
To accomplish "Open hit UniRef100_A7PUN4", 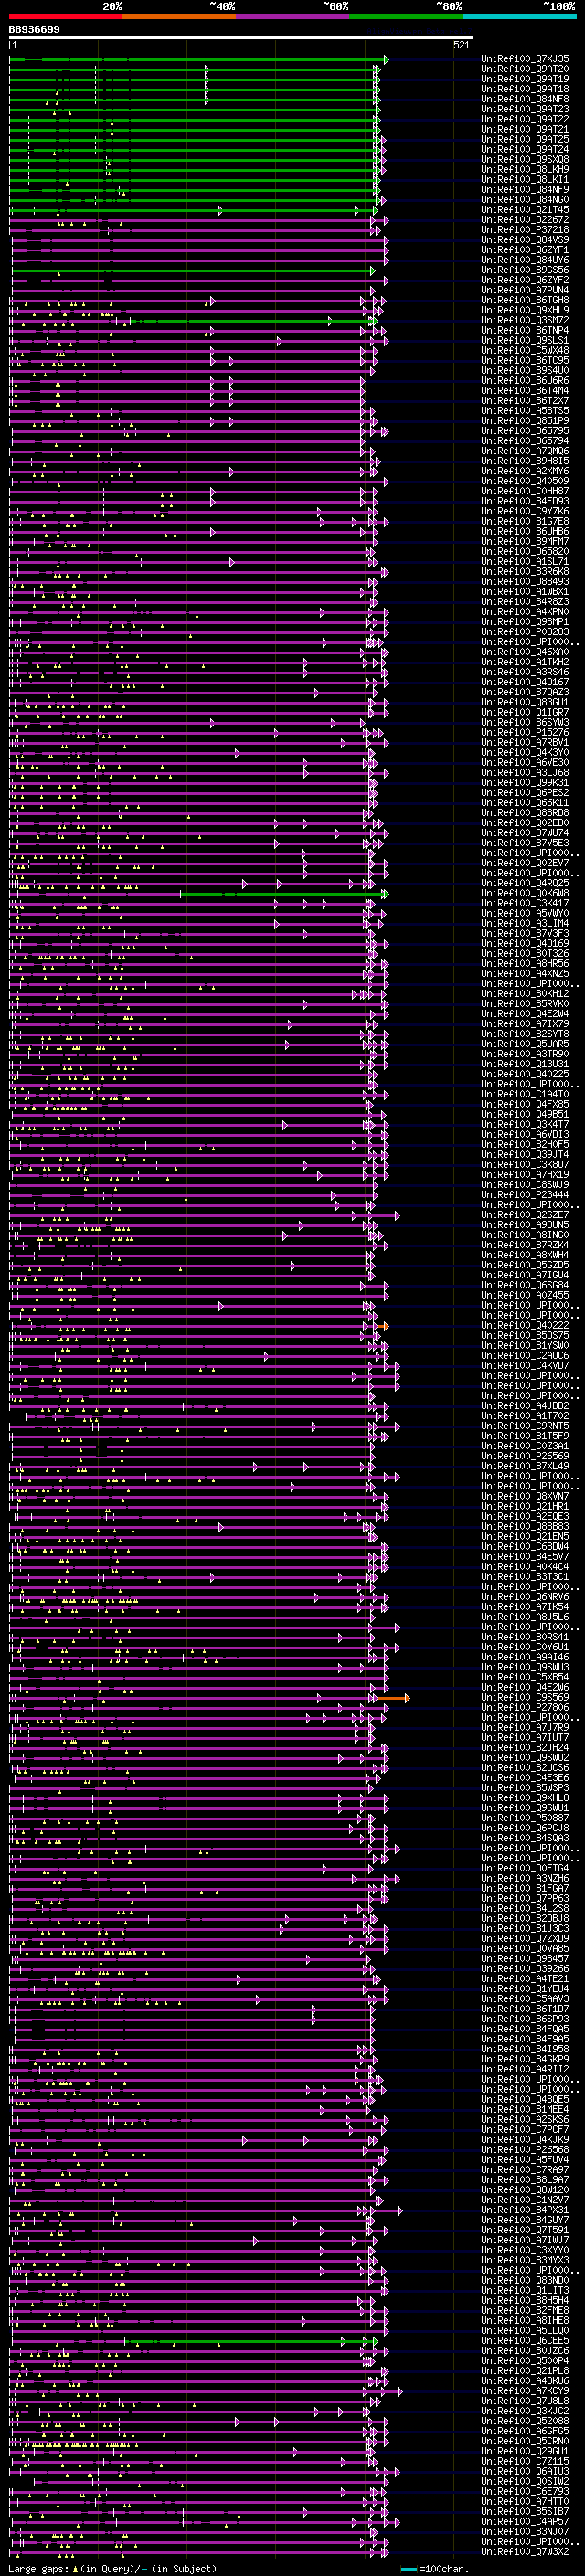I will pyautogui.click(x=525, y=290).
